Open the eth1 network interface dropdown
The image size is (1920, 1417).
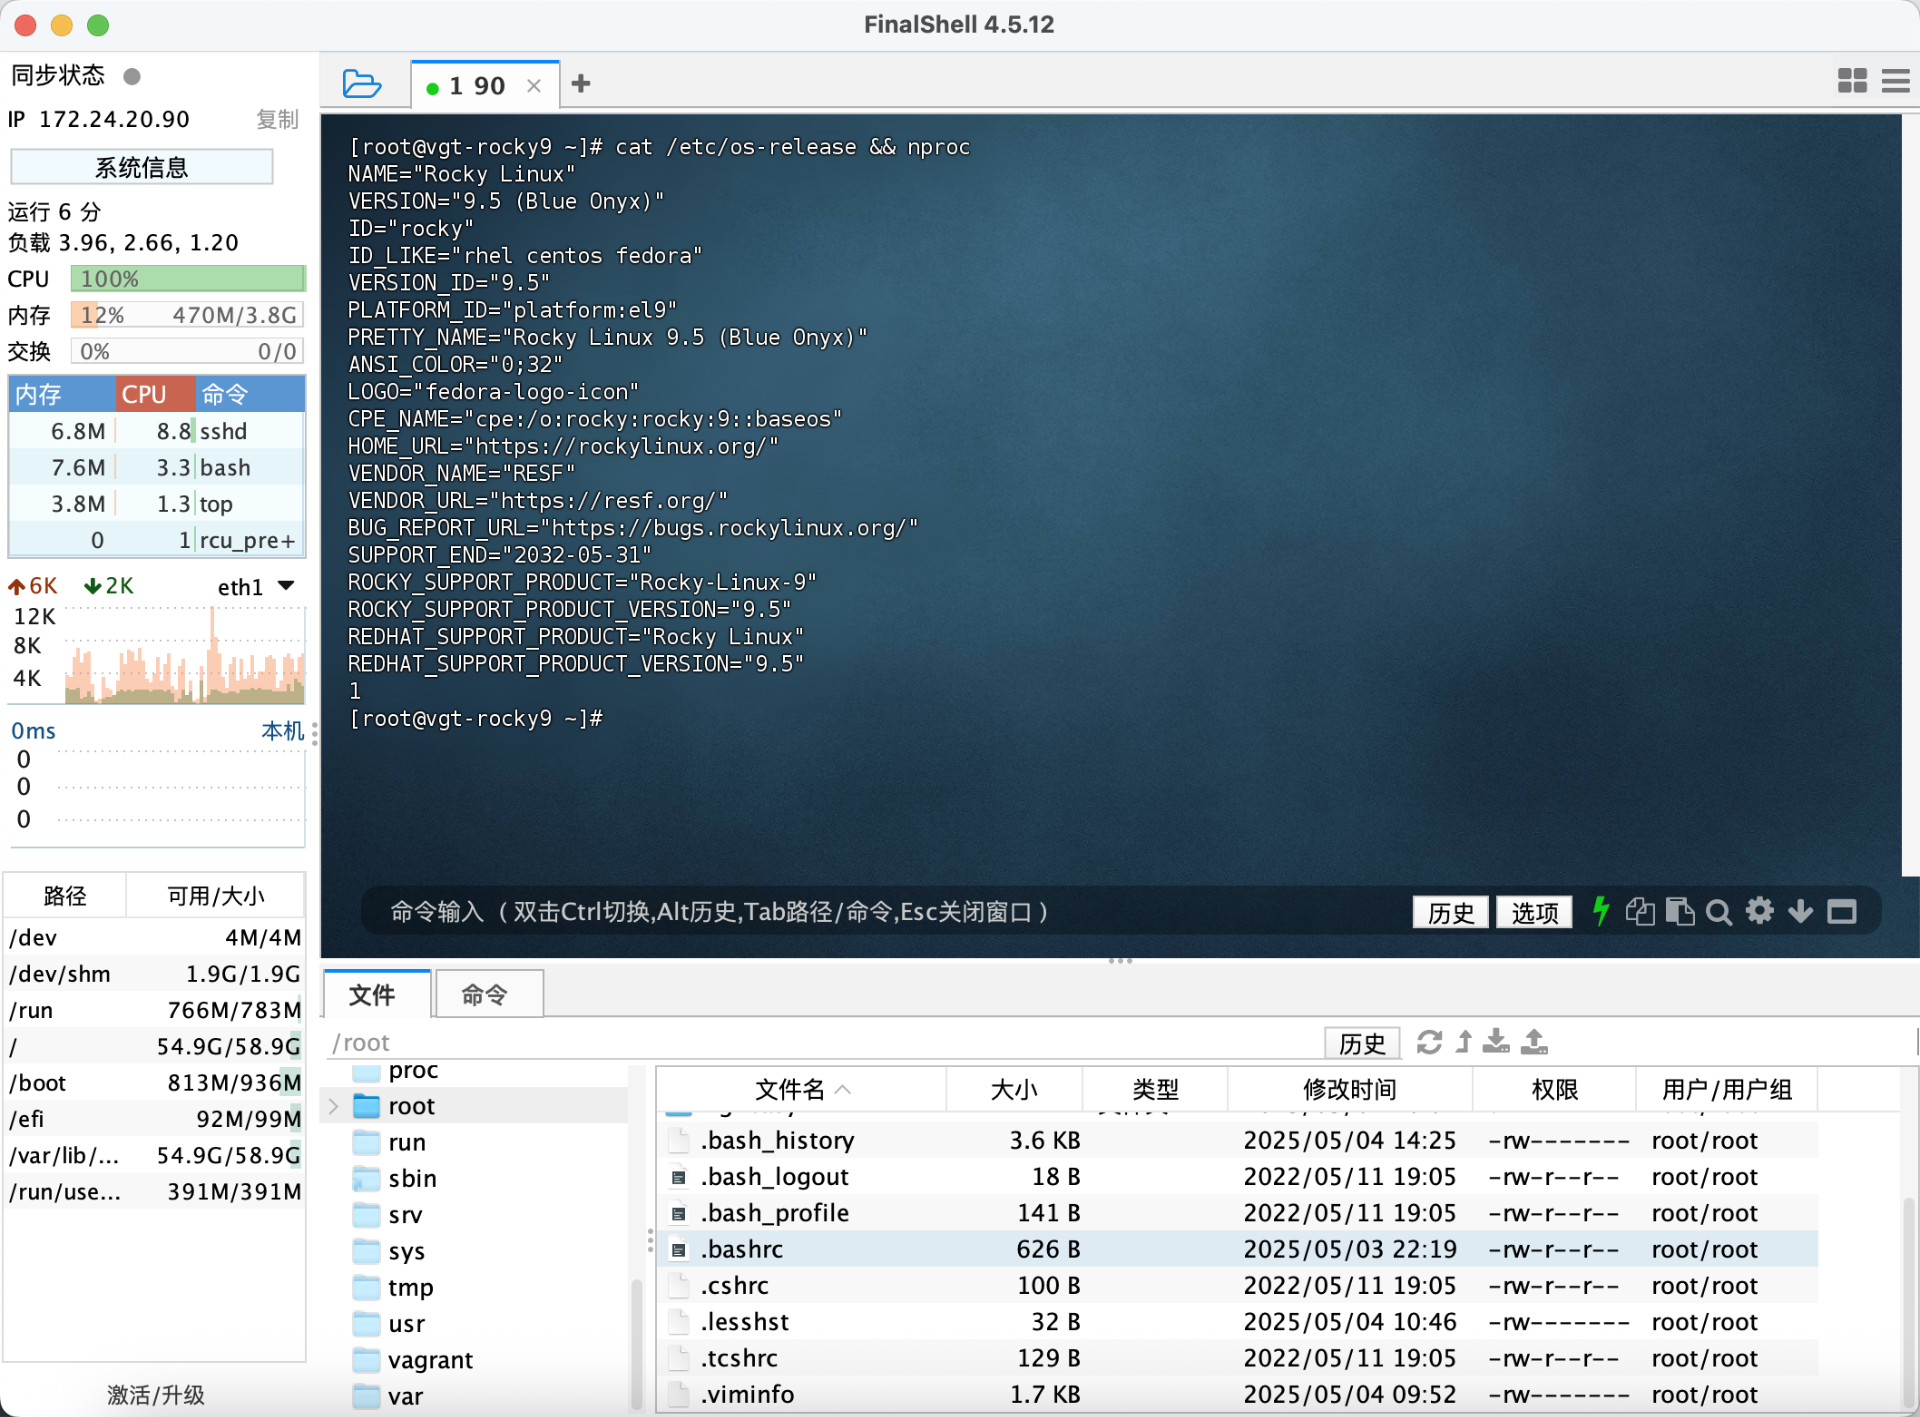257,586
